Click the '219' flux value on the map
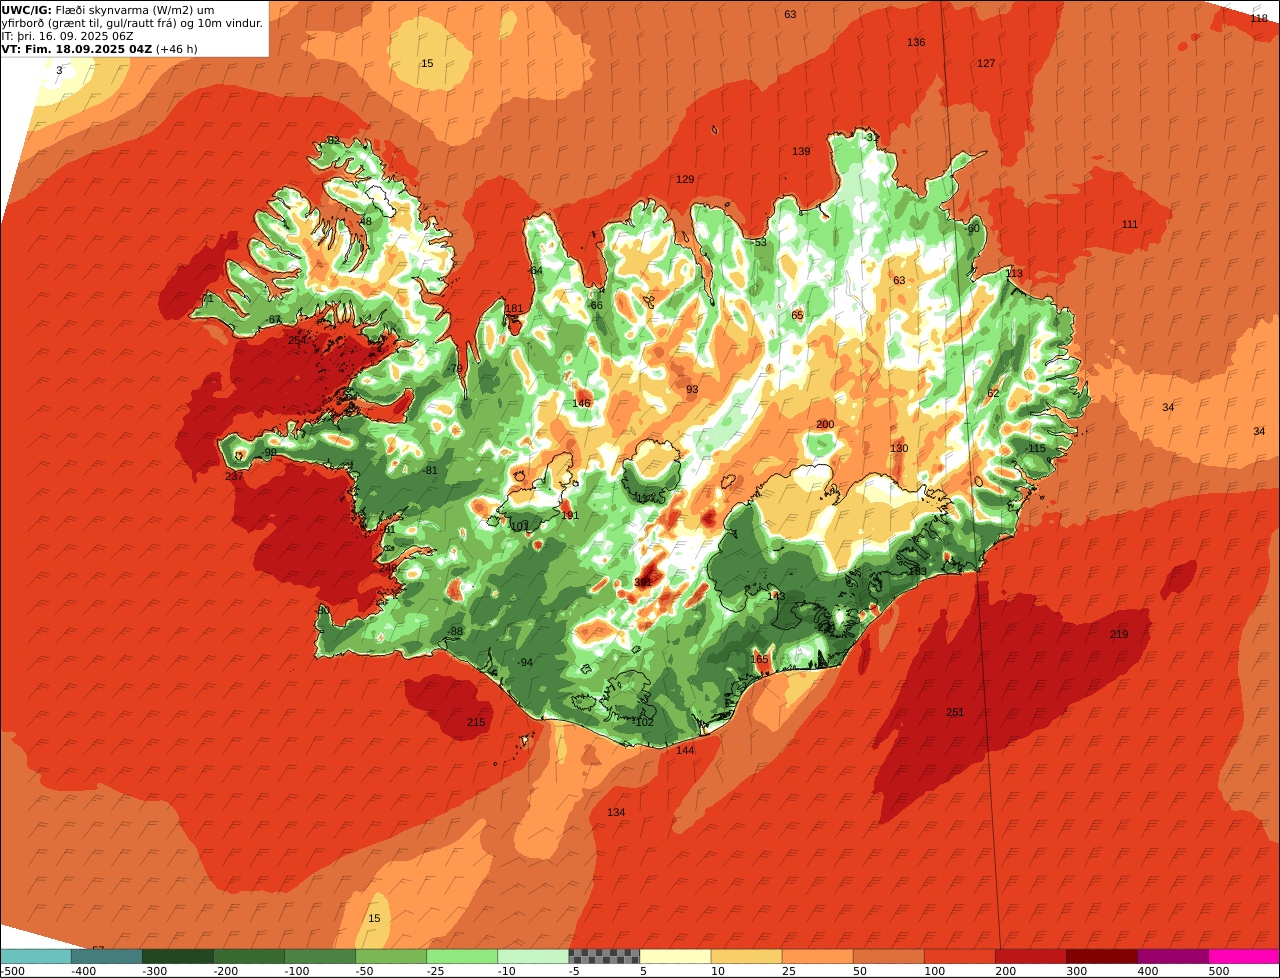This screenshot has height=978, width=1280. pos(1119,635)
